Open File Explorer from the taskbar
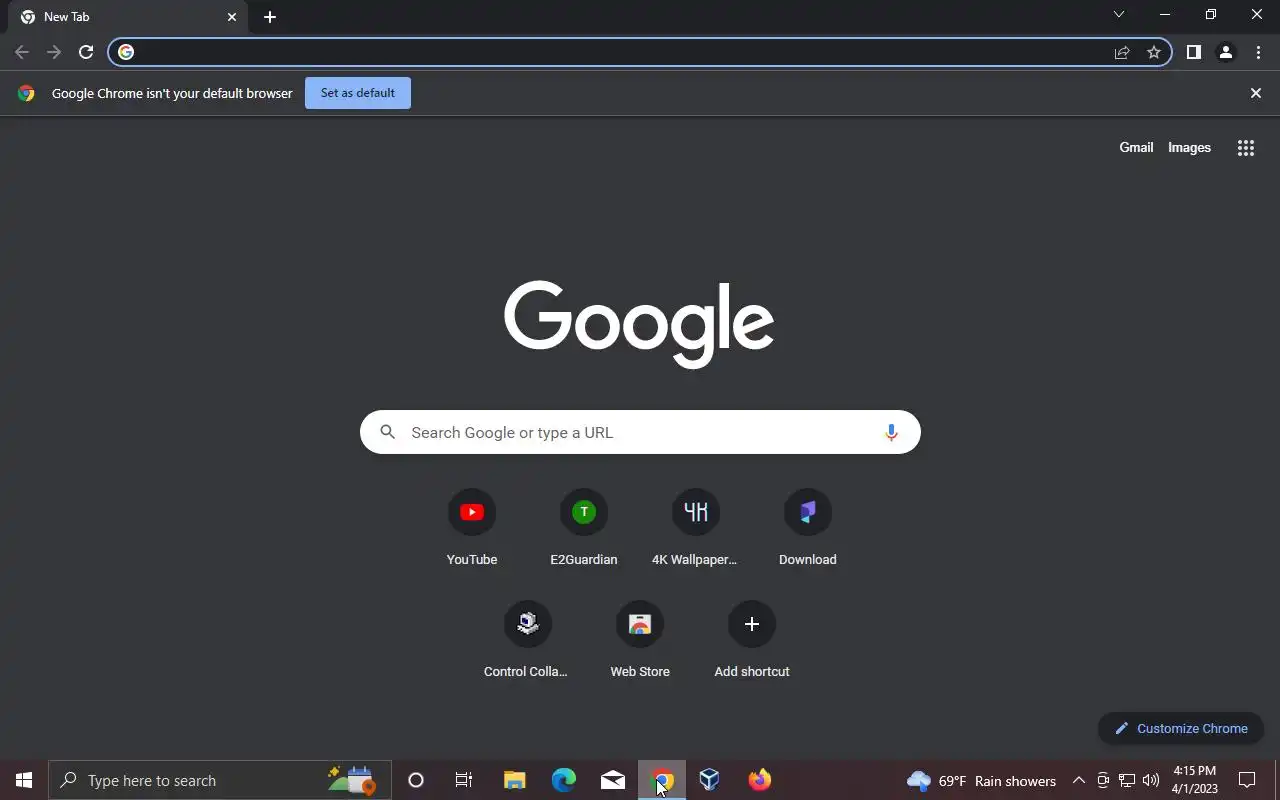 pos(515,780)
